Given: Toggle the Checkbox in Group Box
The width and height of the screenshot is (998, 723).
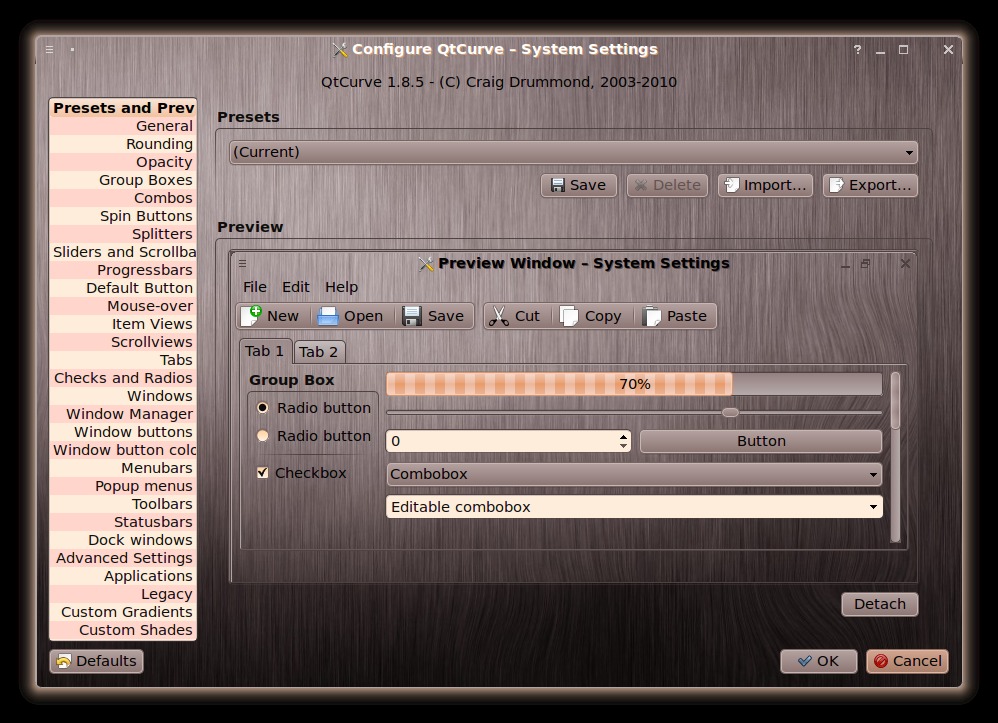Looking at the screenshot, I should pyautogui.click(x=262, y=472).
